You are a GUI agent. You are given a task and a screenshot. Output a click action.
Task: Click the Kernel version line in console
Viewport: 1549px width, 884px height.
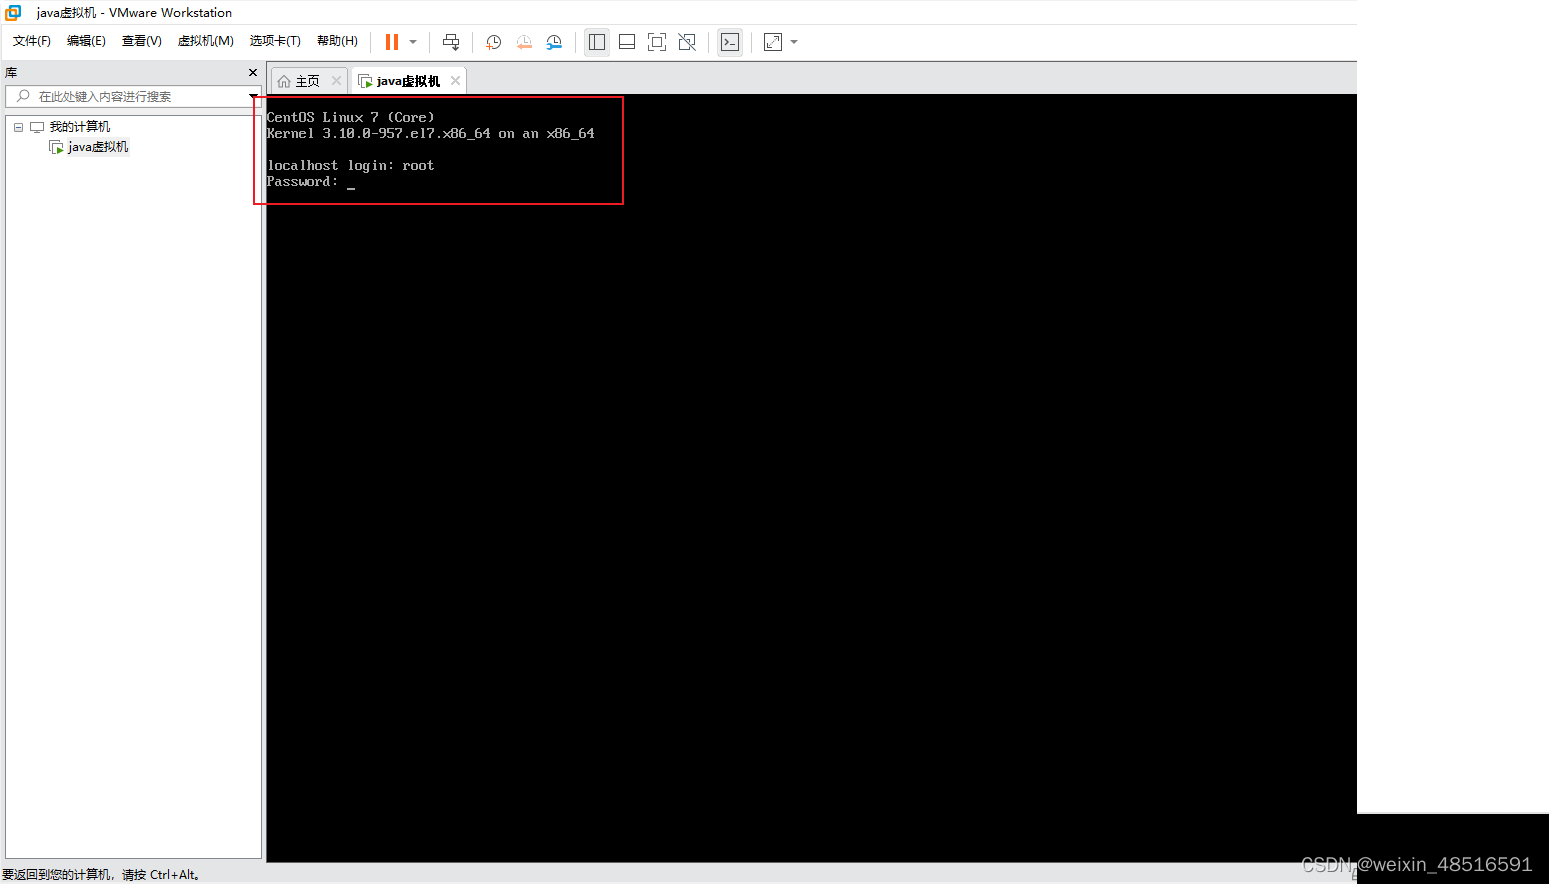pyautogui.click(x=430, y=134)
